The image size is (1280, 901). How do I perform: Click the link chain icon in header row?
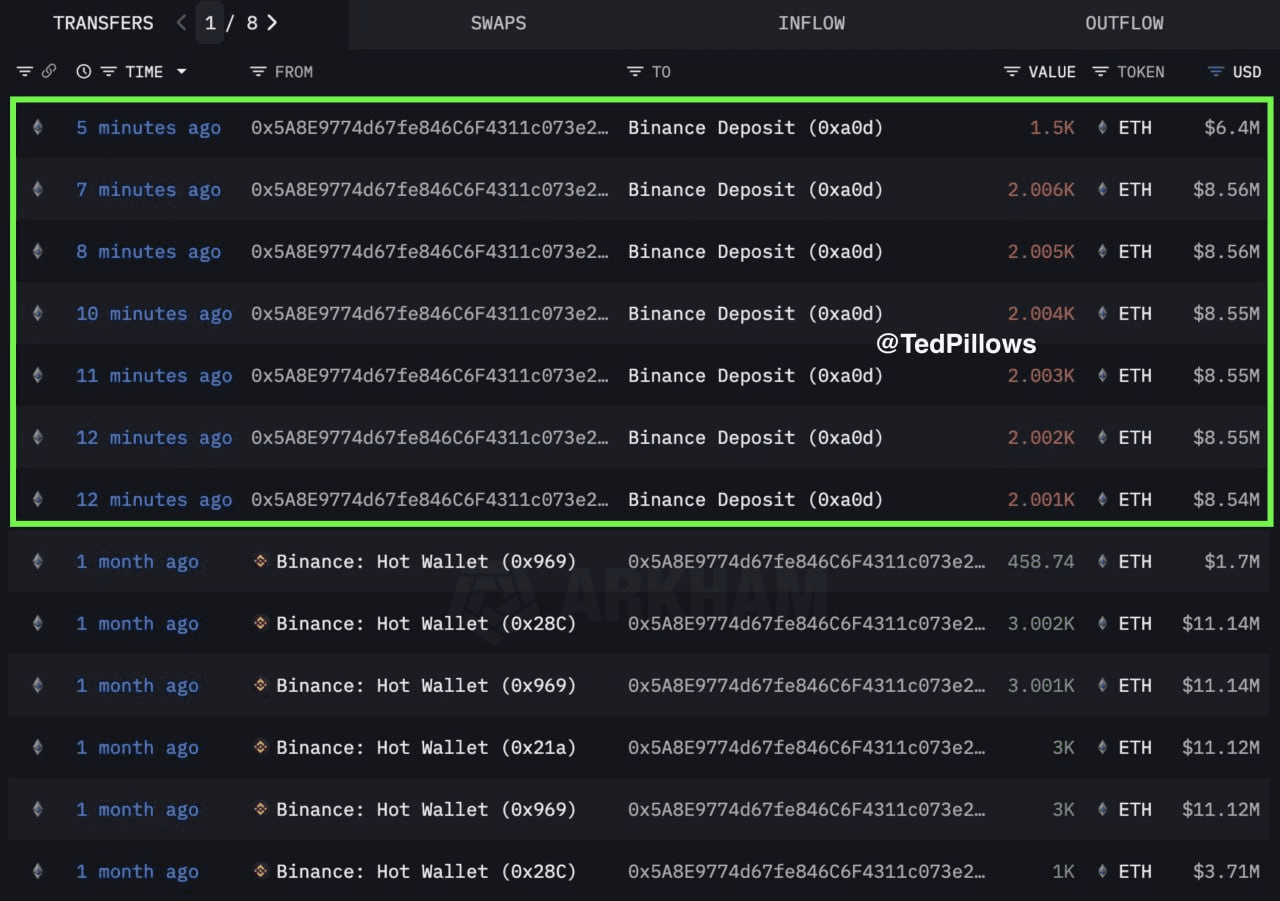click(49, 71)
